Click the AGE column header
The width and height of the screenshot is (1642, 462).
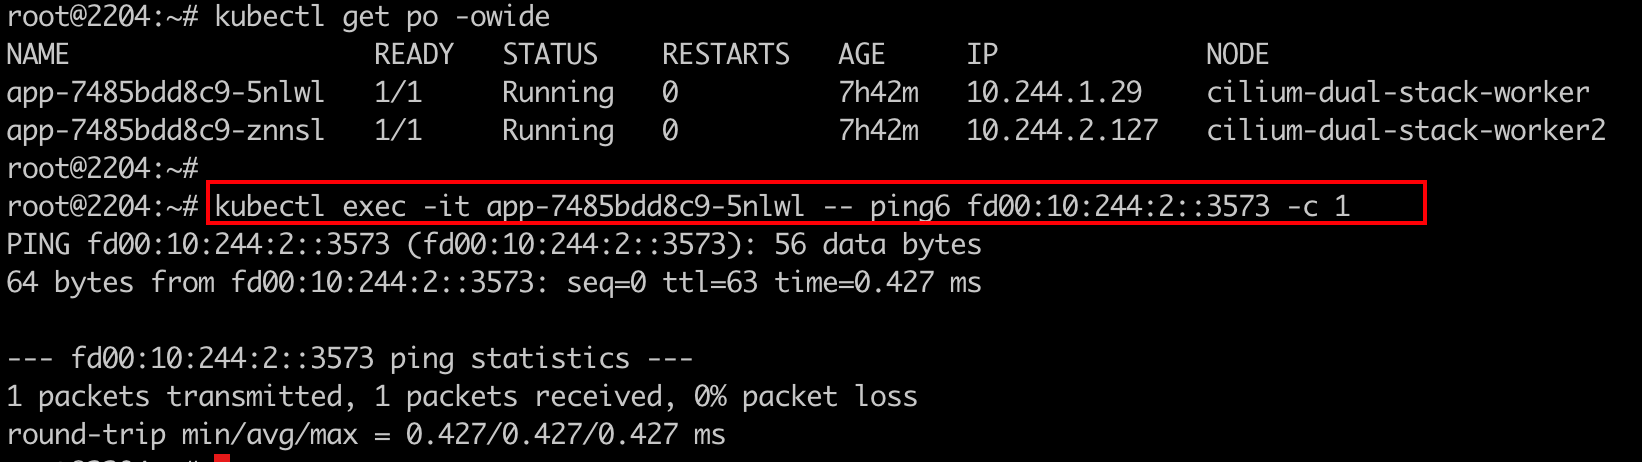[x=861, y=55]
